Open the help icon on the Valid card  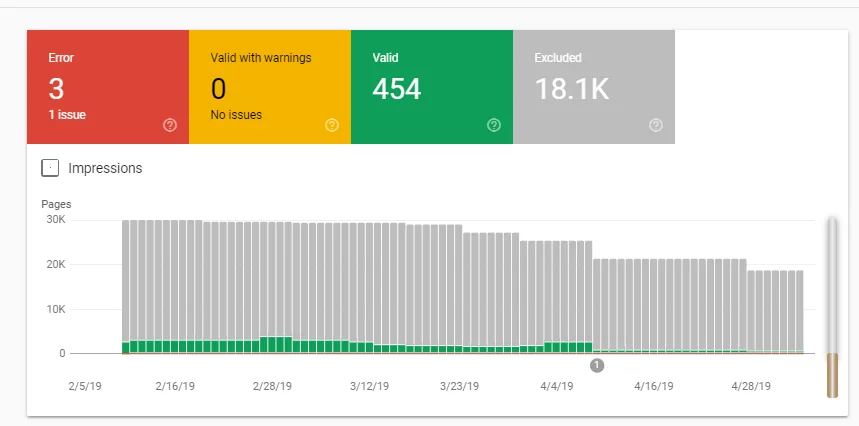pos(494,125)
